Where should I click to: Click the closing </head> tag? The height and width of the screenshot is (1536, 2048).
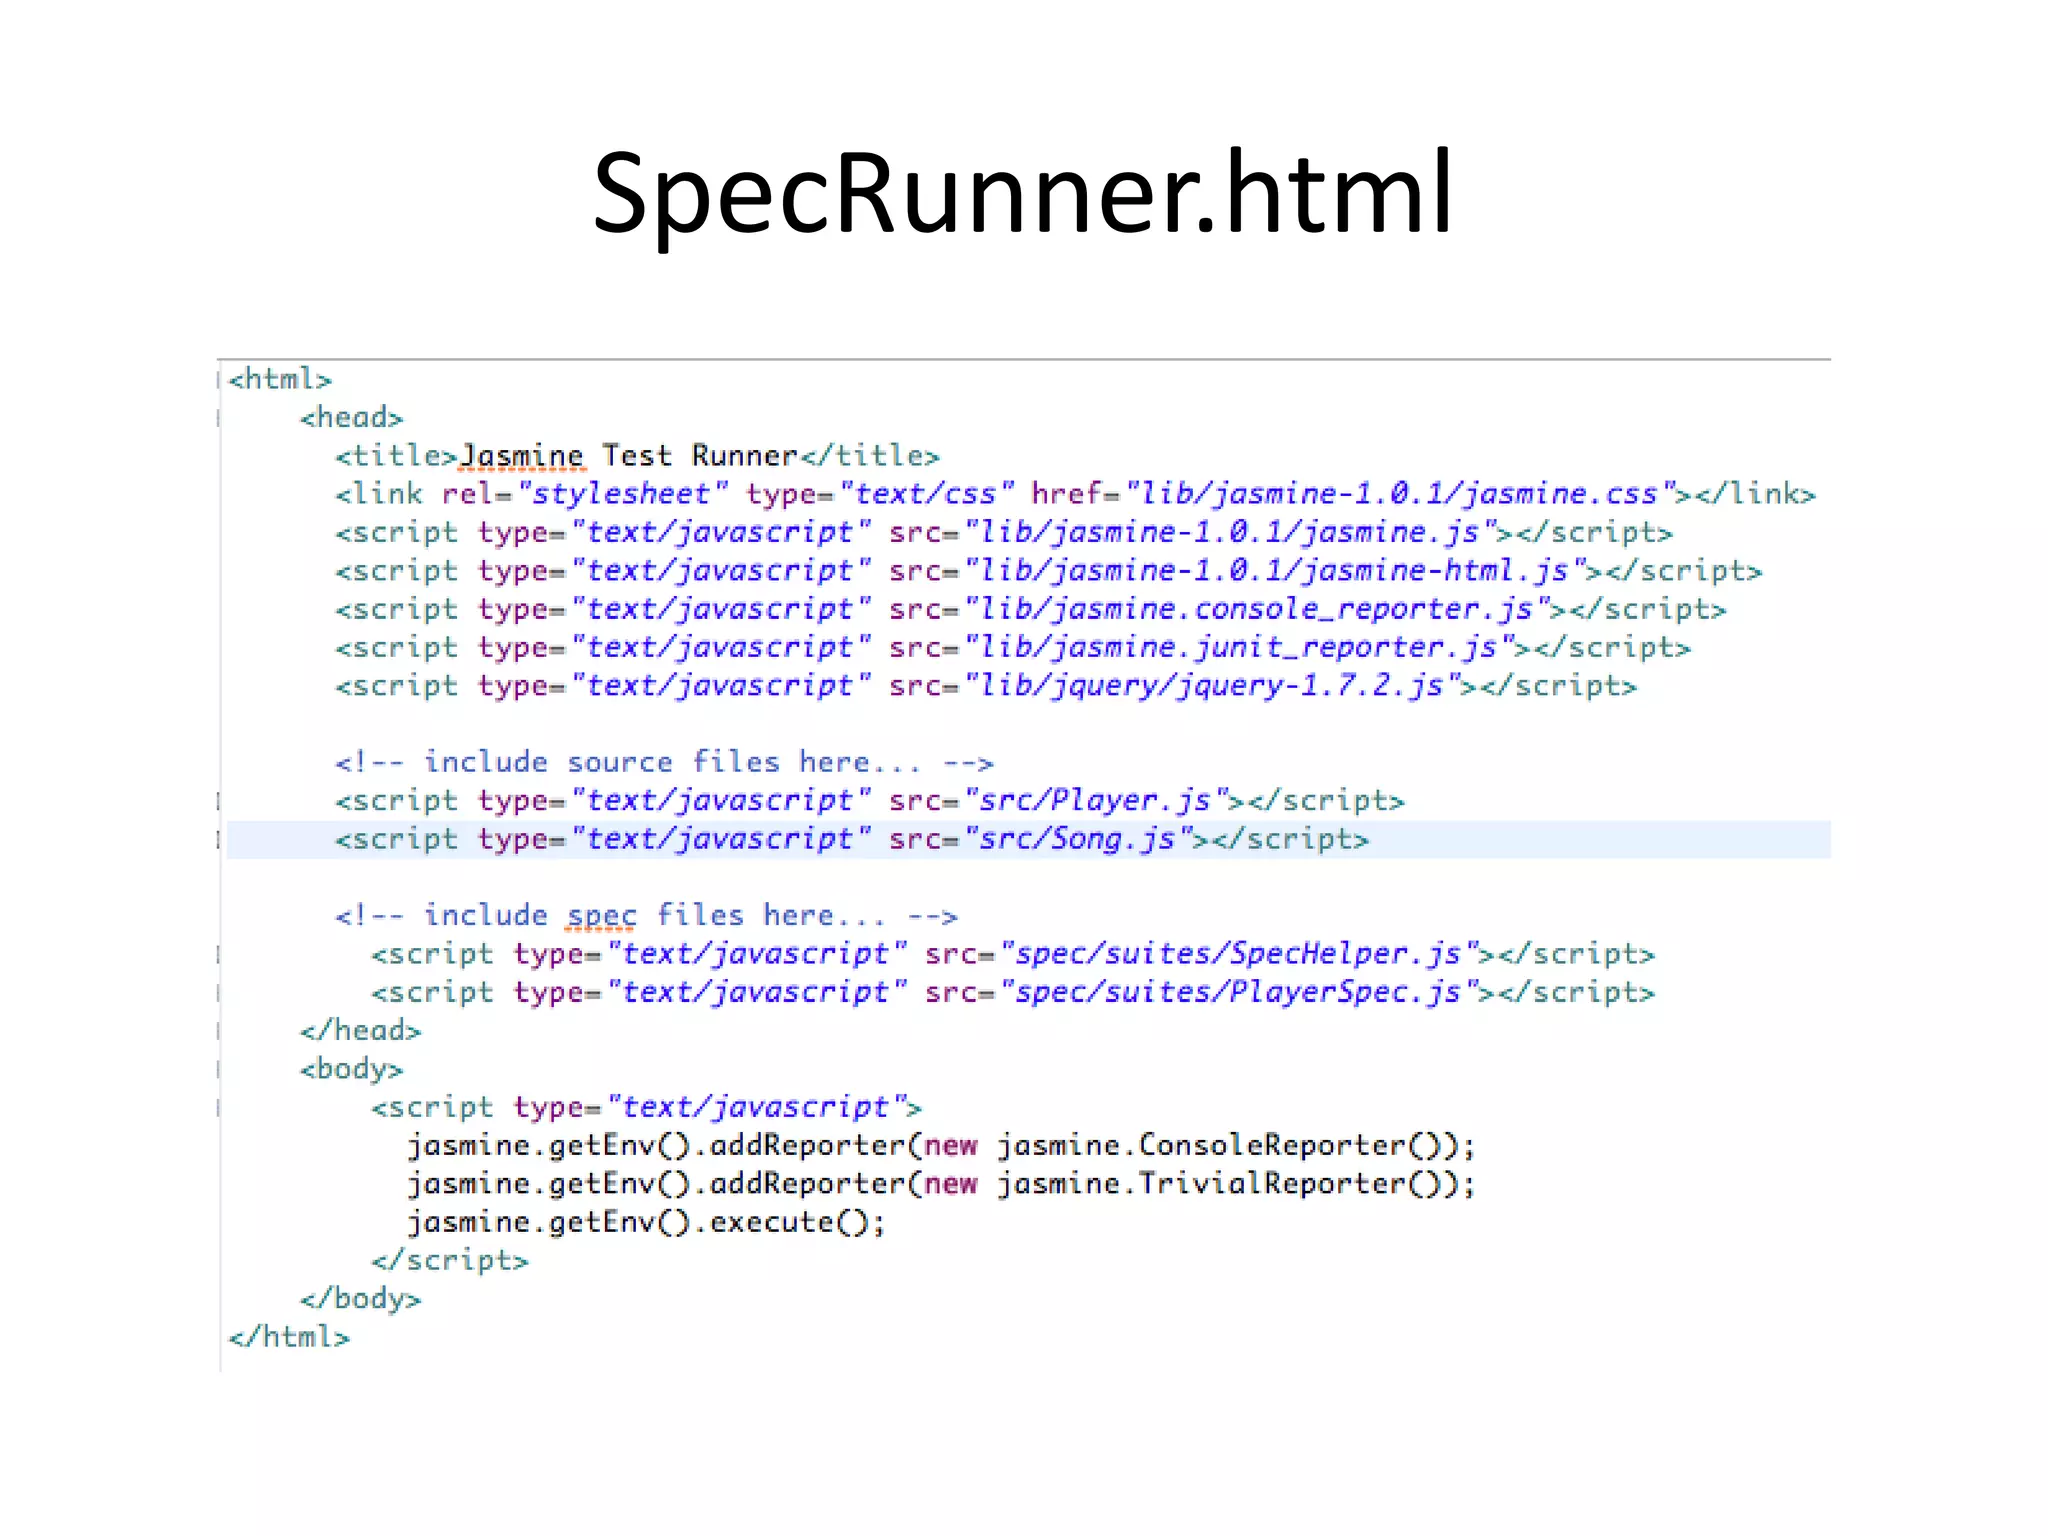tap(360, 1031)
